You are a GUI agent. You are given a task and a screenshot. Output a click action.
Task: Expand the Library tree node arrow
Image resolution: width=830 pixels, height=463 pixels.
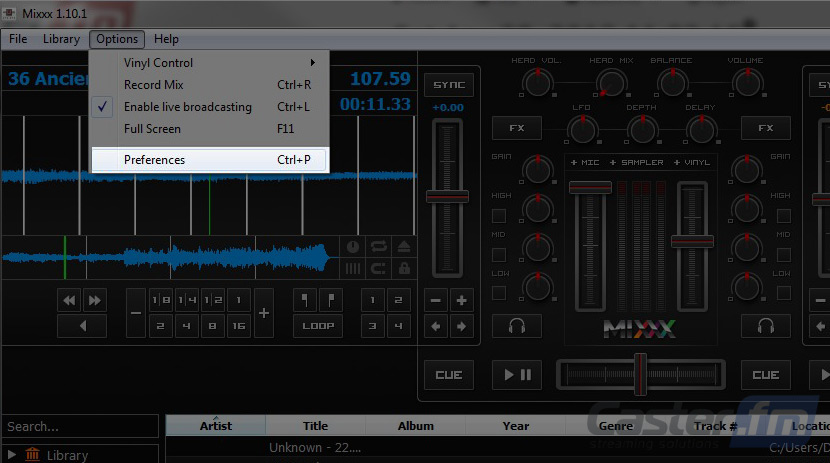click(11, 455)
